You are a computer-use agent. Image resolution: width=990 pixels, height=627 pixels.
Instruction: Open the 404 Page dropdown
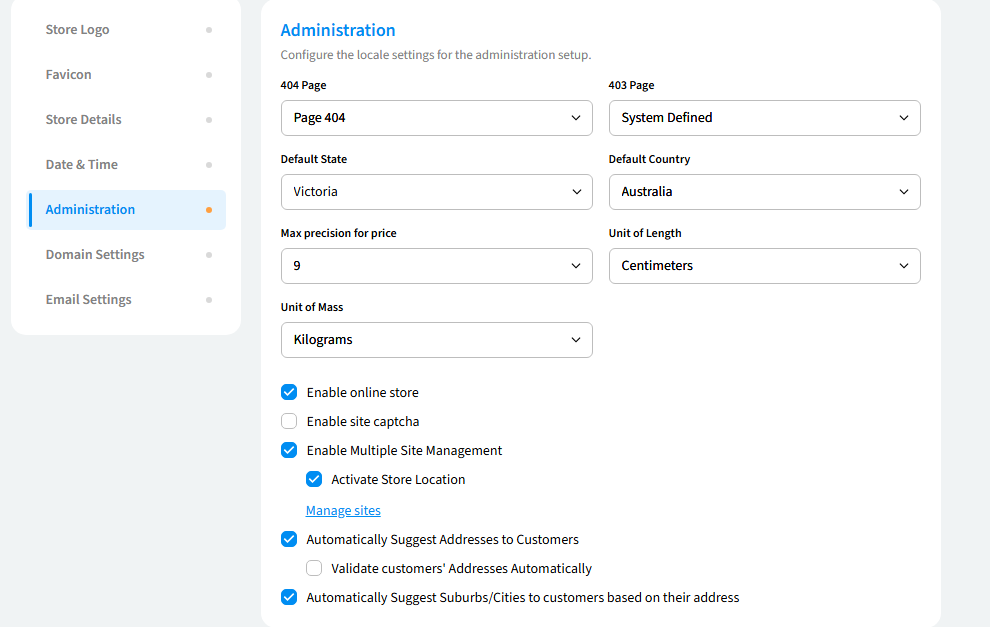point(436,118)
